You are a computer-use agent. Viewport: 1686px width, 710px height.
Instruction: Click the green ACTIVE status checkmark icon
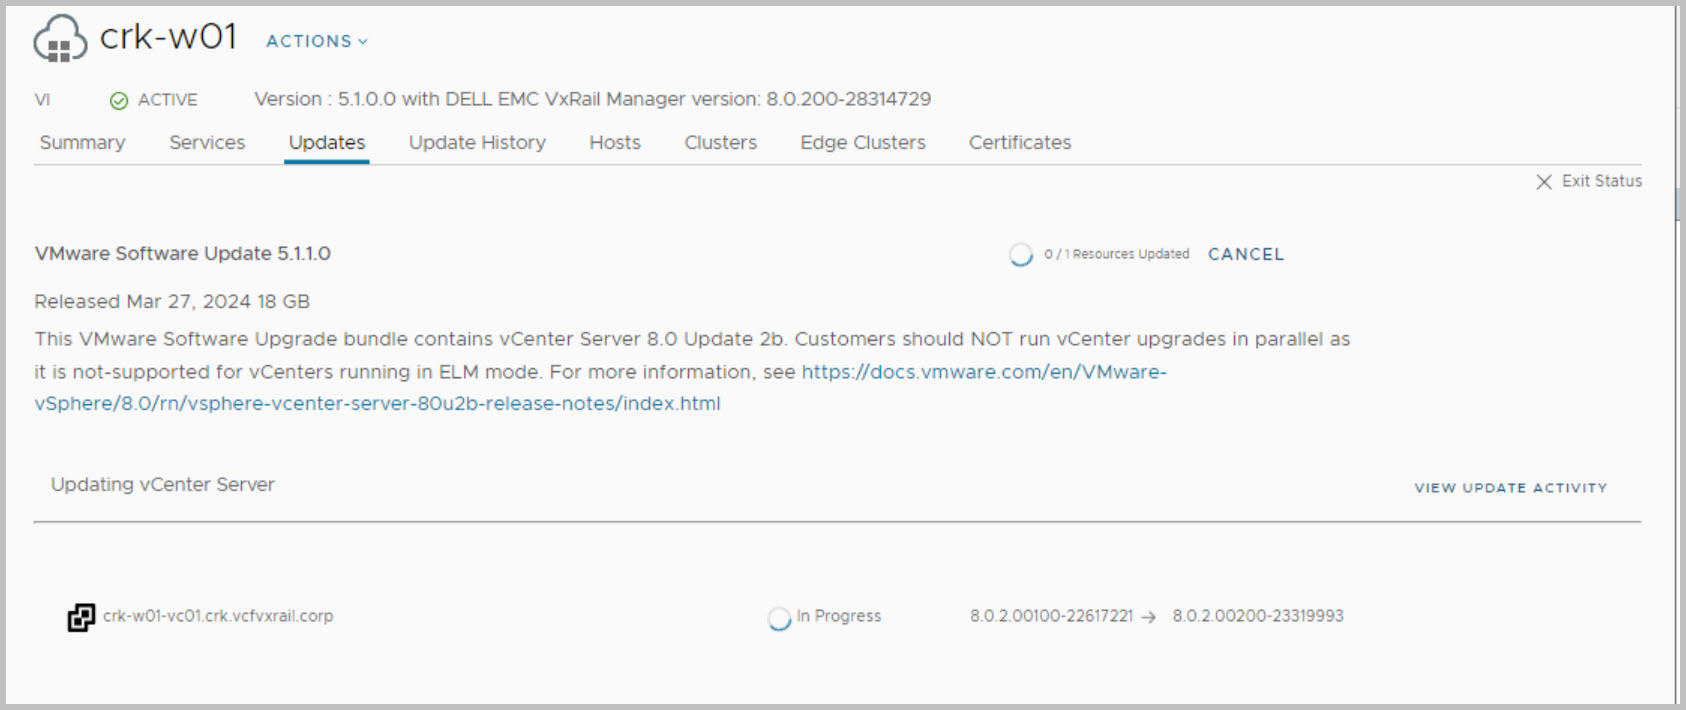119,100
